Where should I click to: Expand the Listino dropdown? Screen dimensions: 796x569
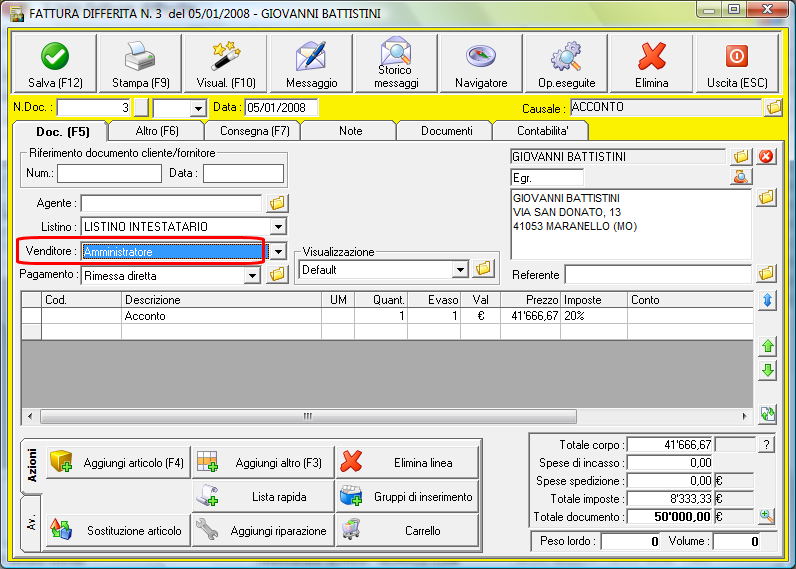pyautogui.click(x=278, y=227)
